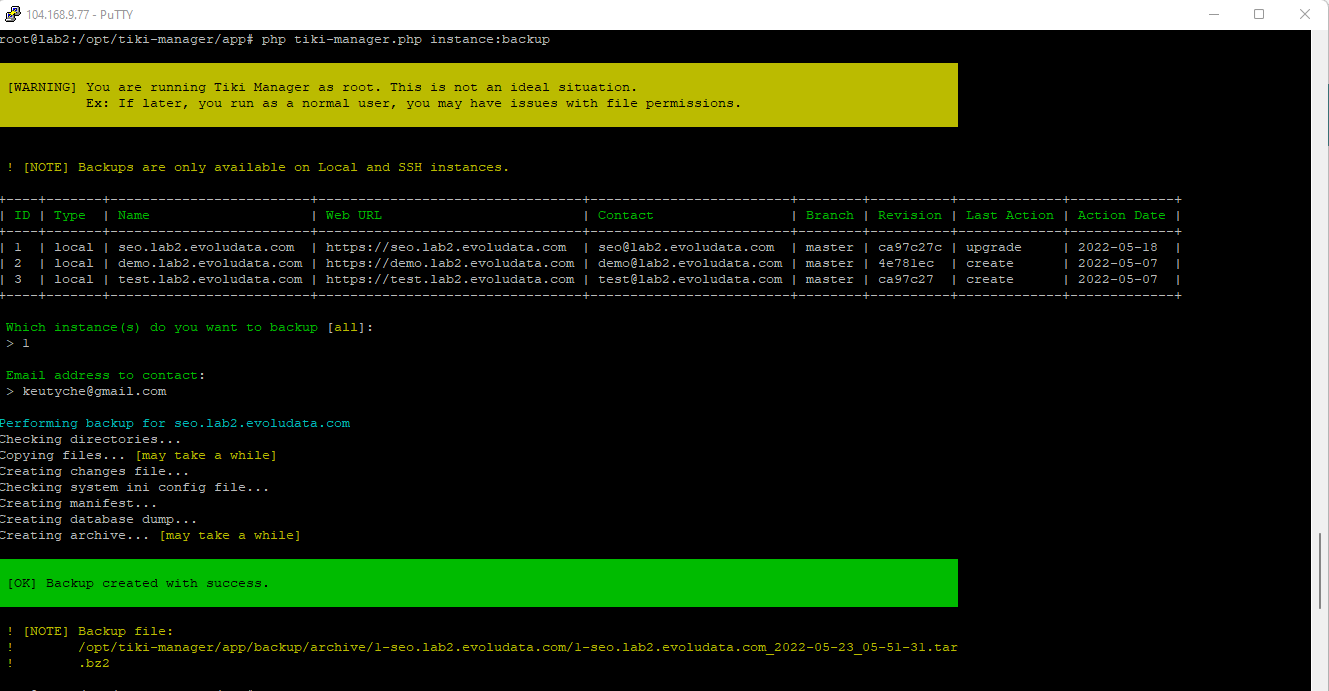Click the Name cell 'demo.lab2.evoludata.com'
The width and height of the screenshot is (1329, 691).
[210, 263]
